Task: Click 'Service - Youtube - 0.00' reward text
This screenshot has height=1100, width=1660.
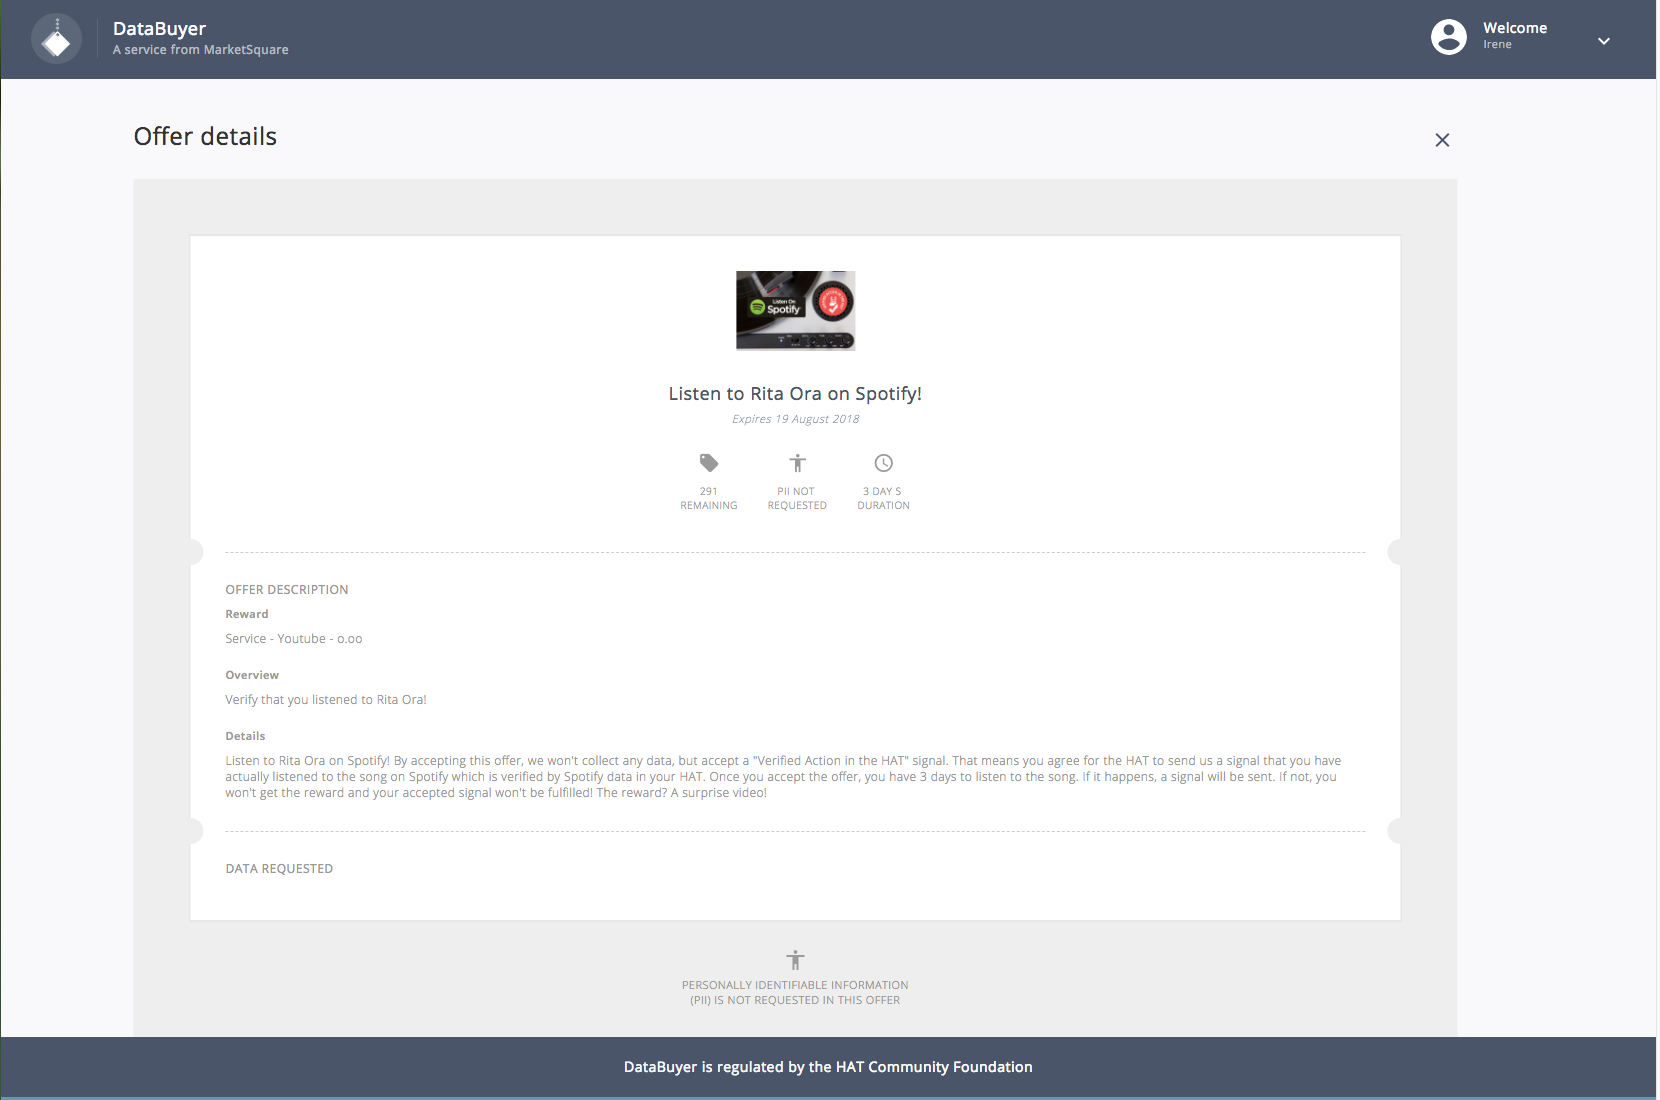Action: click(x=294, y=639)
